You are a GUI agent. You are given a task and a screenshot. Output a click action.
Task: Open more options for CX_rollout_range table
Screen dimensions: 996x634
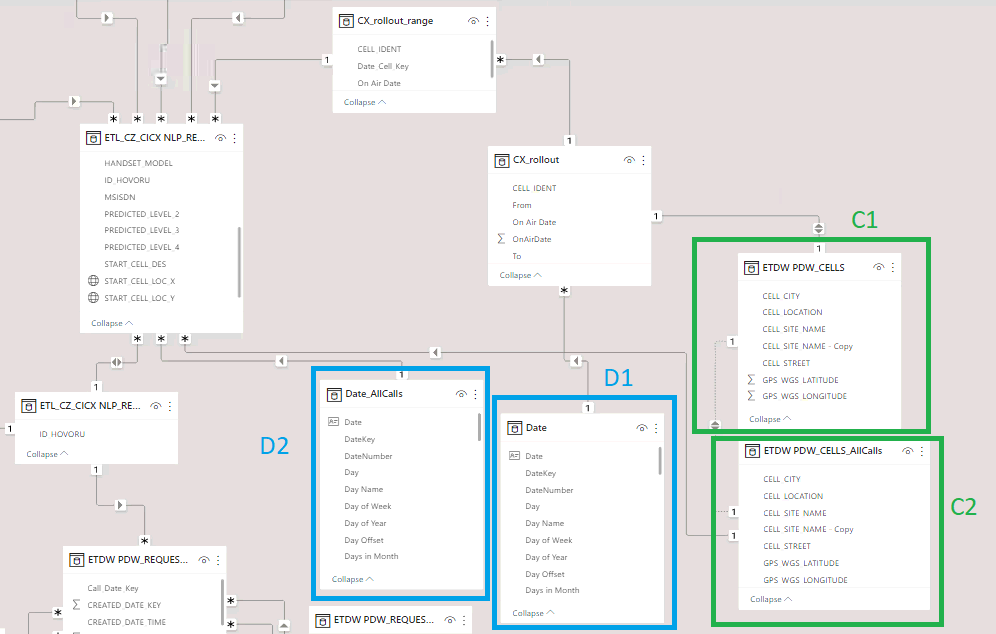coord(488,21)
